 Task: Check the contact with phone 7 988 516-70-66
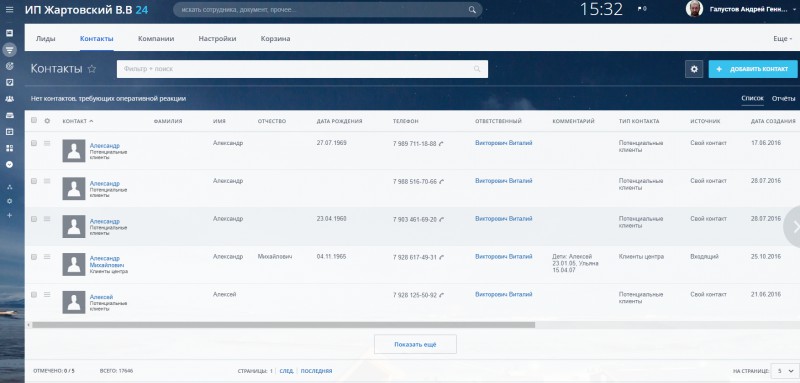click(x=34, y=181)
